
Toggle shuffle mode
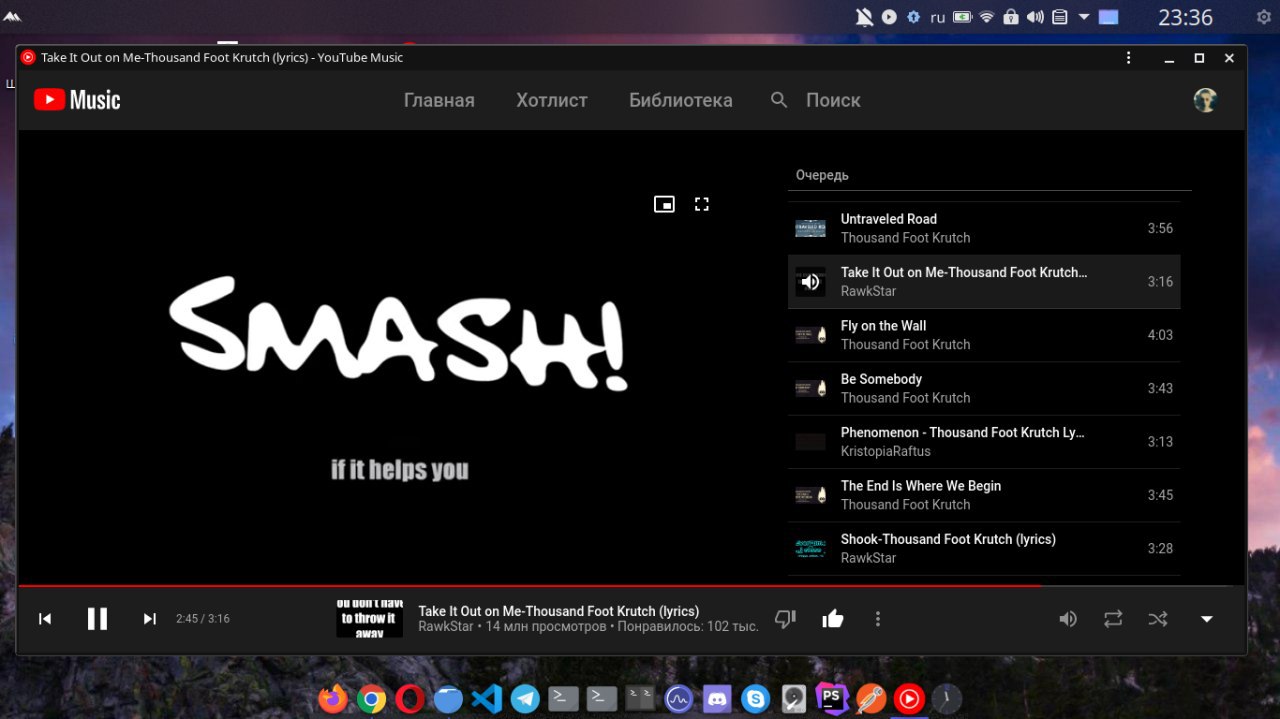pyautogui.click(x=1158, y=619)
